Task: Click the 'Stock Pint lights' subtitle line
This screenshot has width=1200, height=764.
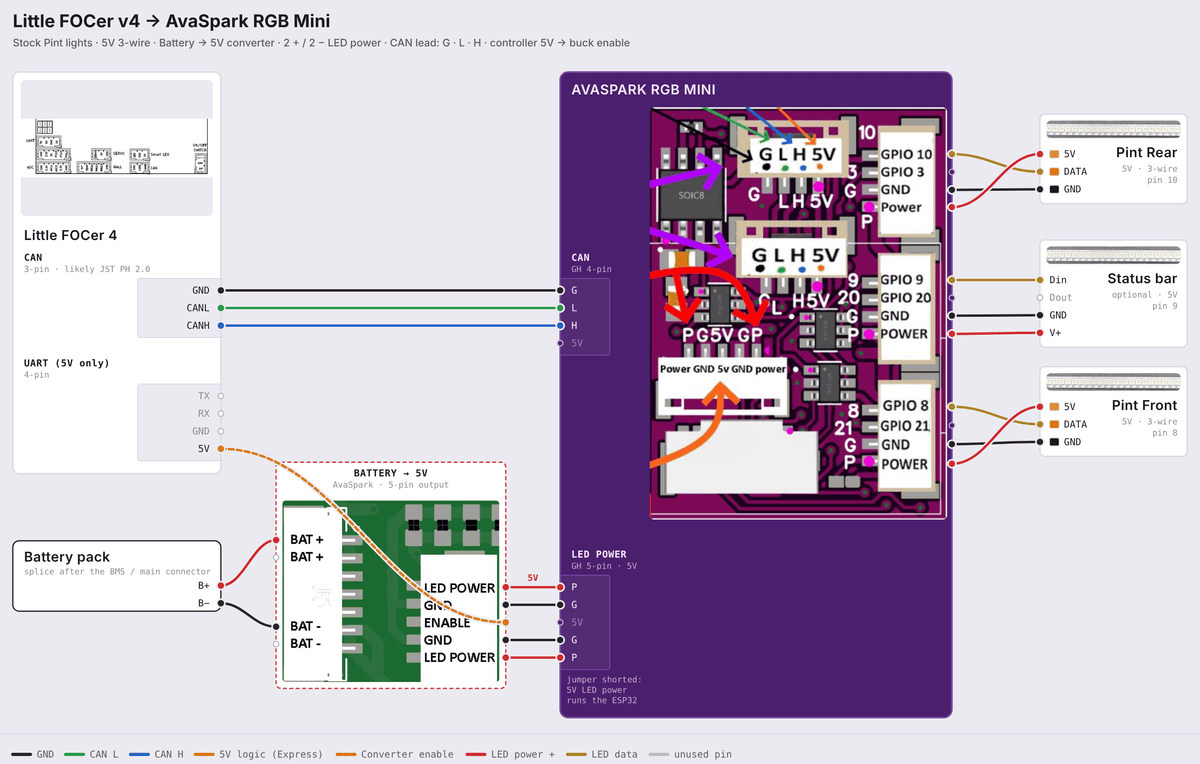Action: (321, 43)
